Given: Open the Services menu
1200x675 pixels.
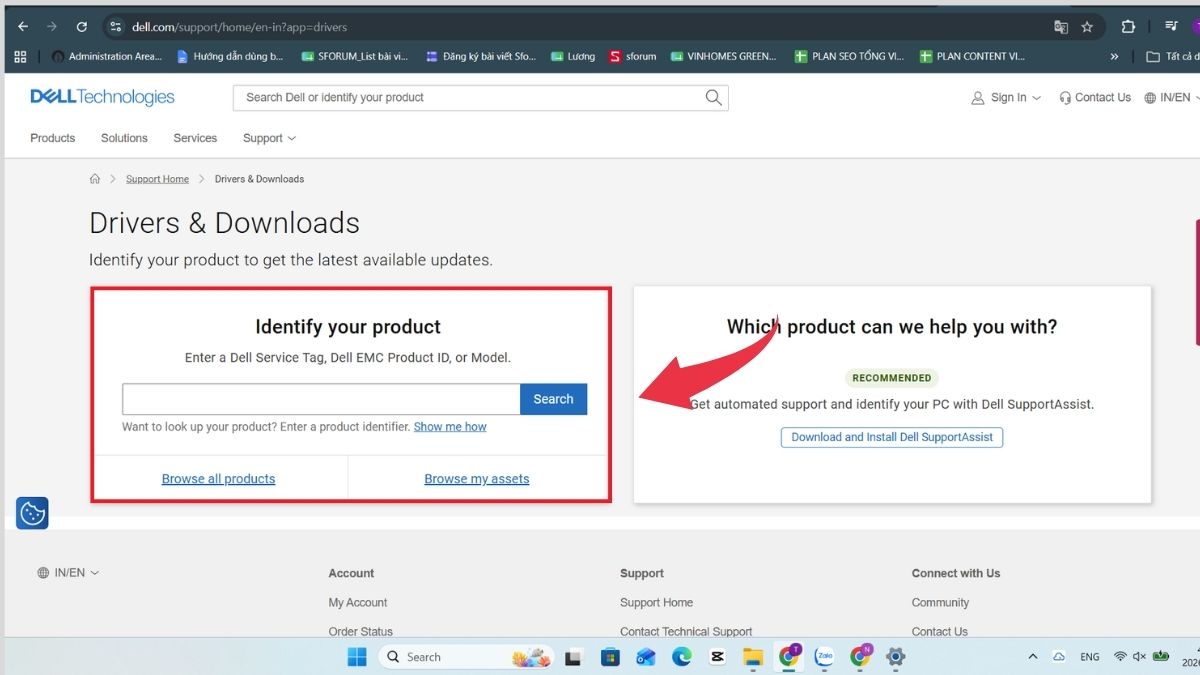Looking at the screenshot, I should (195, 138).
